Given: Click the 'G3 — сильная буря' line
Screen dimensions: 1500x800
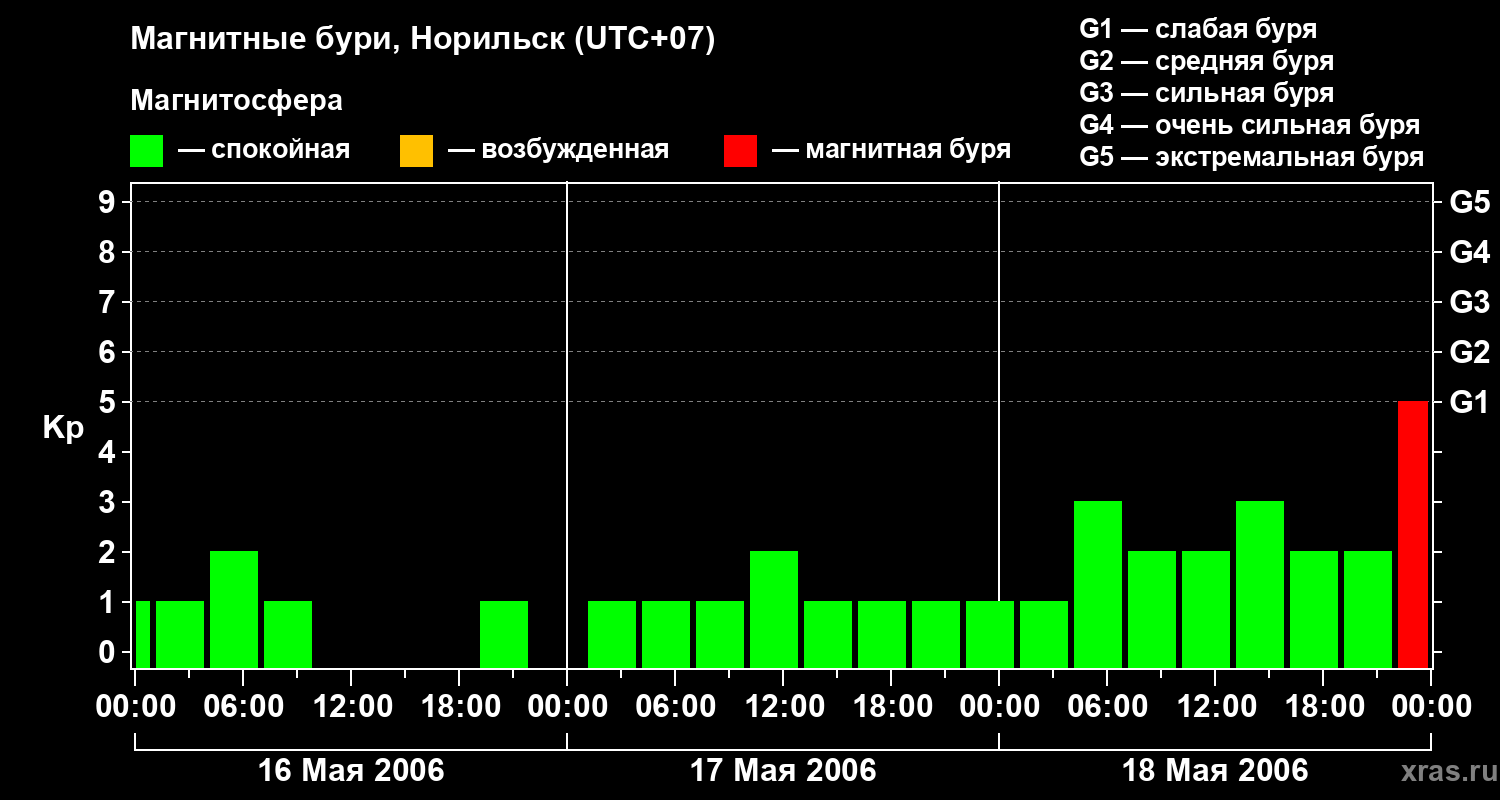Looking at the screenshot, I should point(1207,93).
